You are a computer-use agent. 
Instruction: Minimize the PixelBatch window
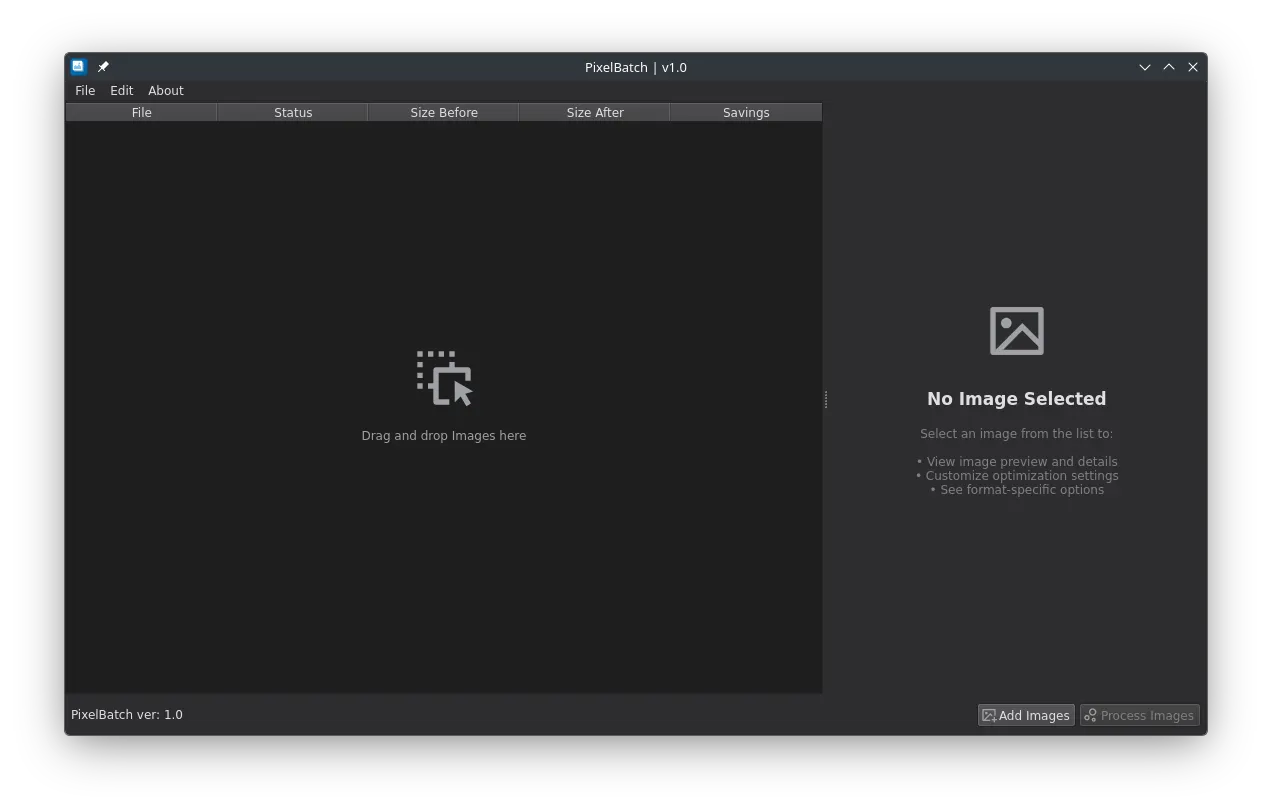1145,67
